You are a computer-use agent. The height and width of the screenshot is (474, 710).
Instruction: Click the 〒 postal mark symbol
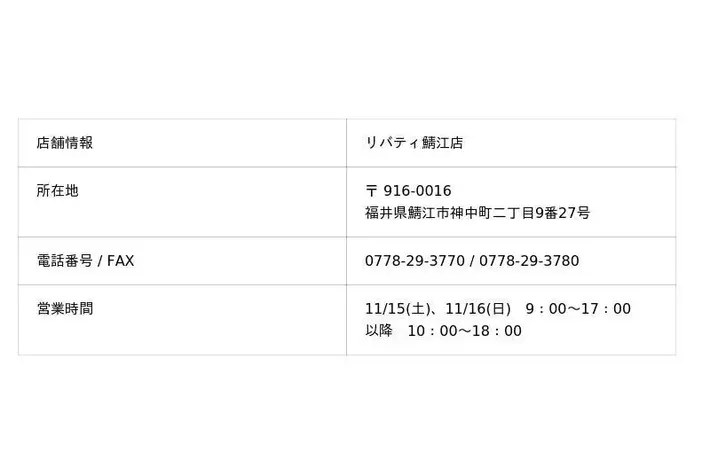coord(372,191)
